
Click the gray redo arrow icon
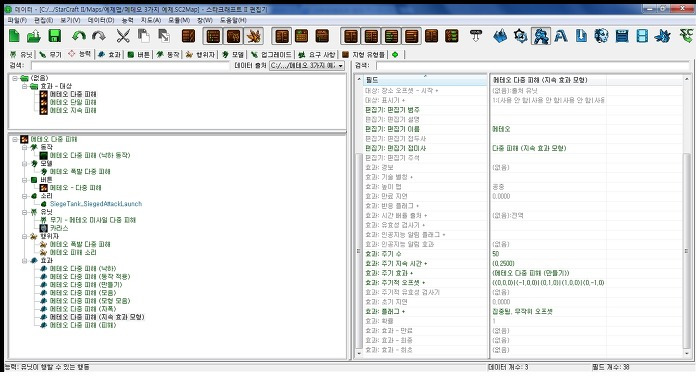[99, 36]
